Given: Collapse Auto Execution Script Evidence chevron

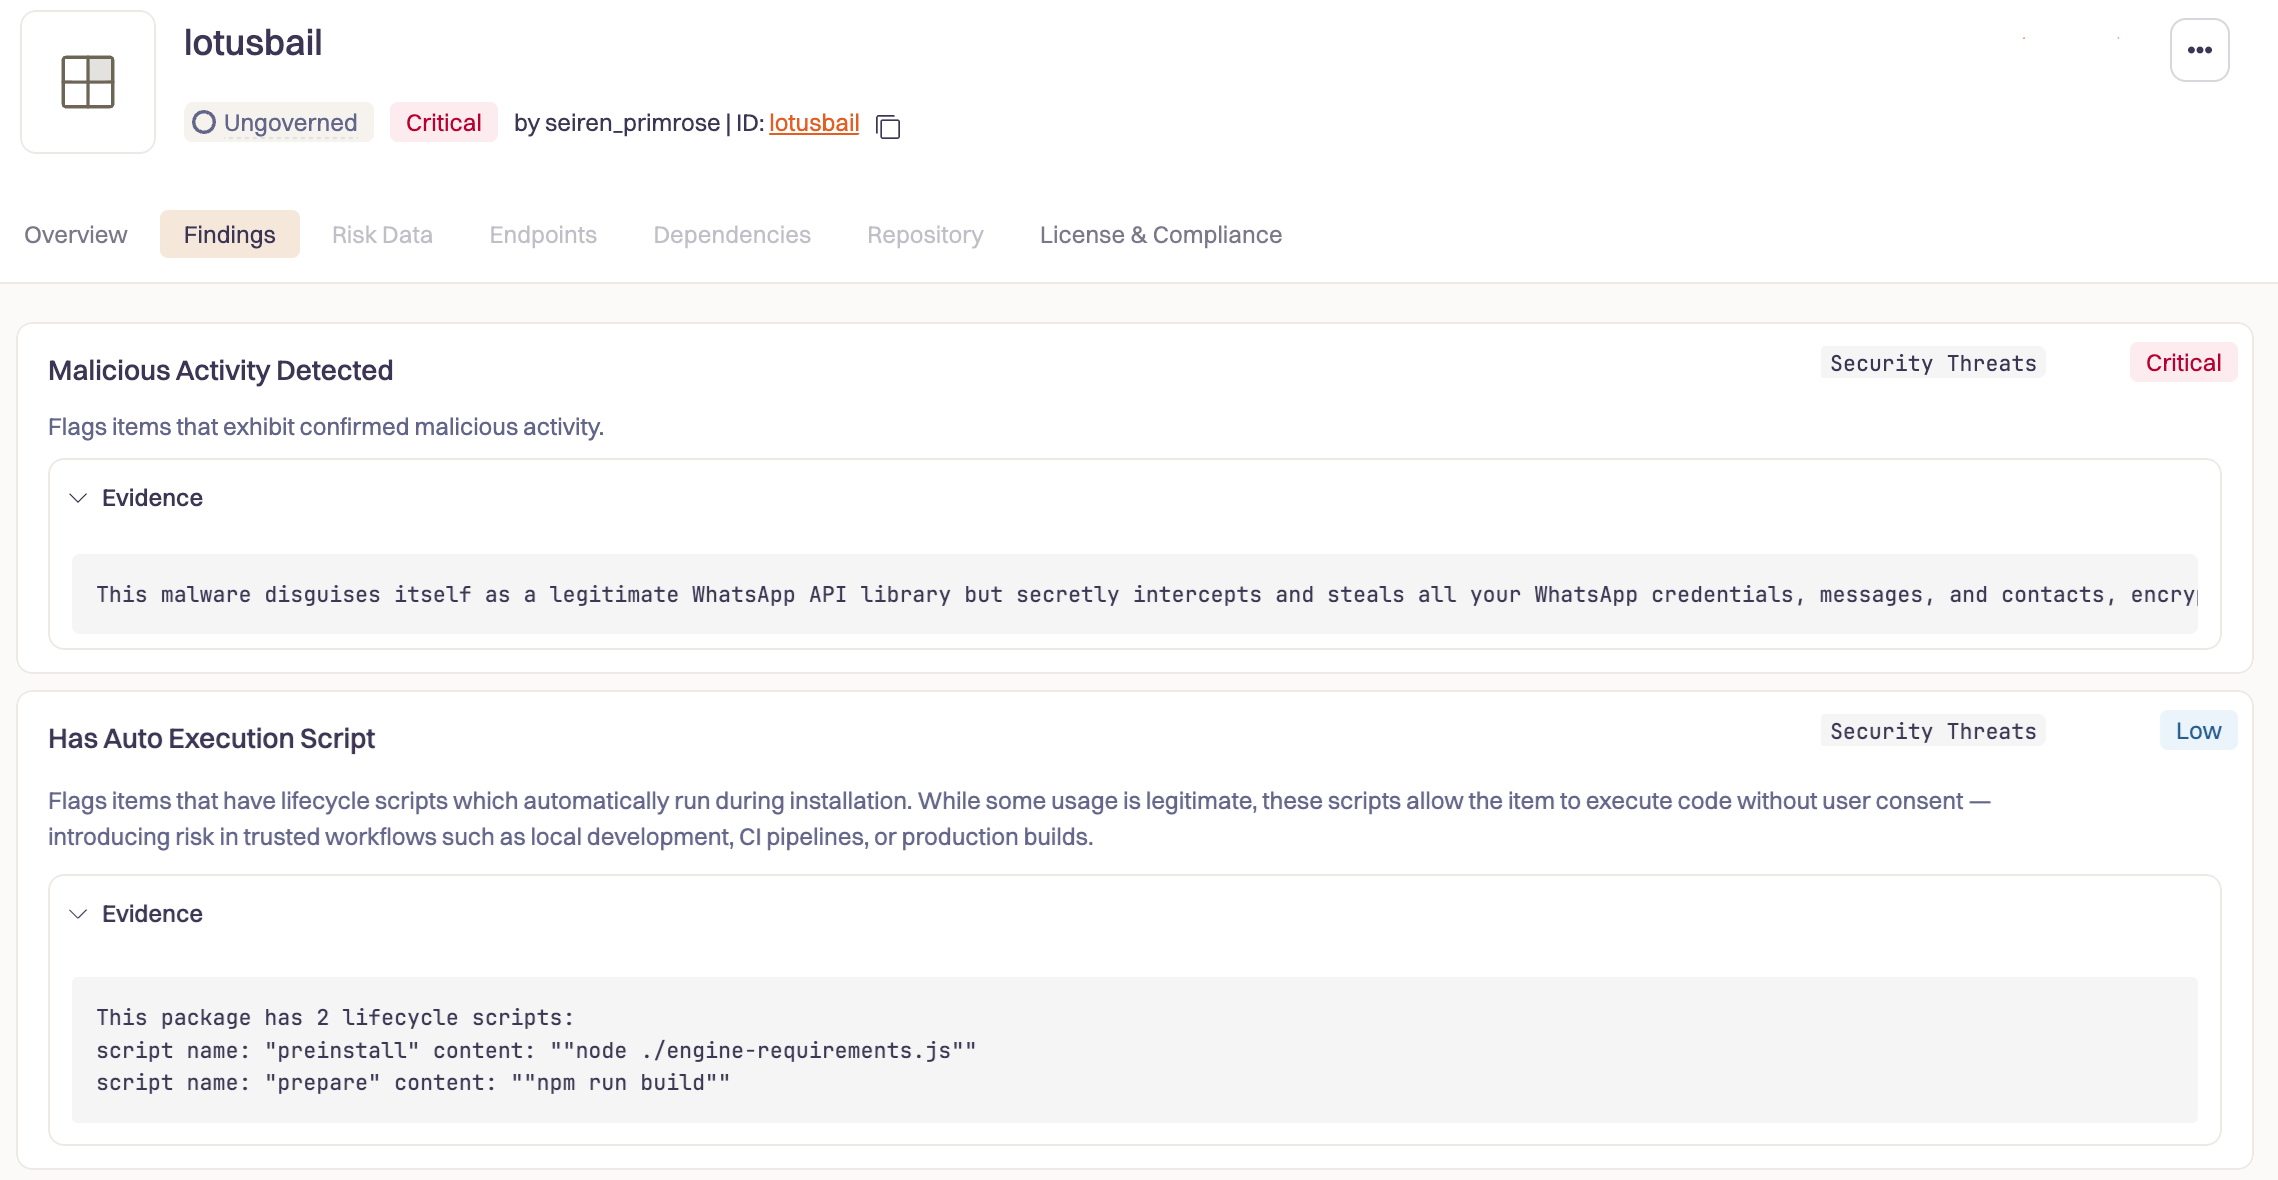Looking at the screenshot, I should pyautogui.click(x=78, y=914).
